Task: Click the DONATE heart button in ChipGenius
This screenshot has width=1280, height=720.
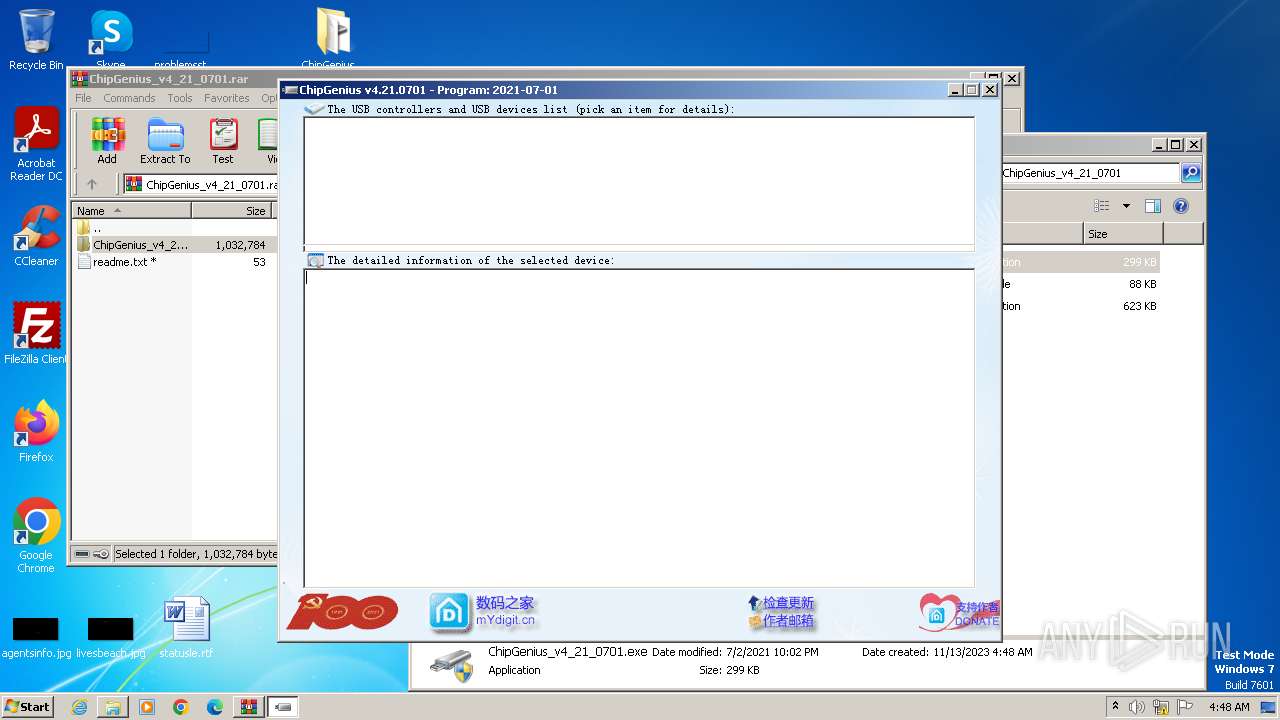Action: click(959, 613)
